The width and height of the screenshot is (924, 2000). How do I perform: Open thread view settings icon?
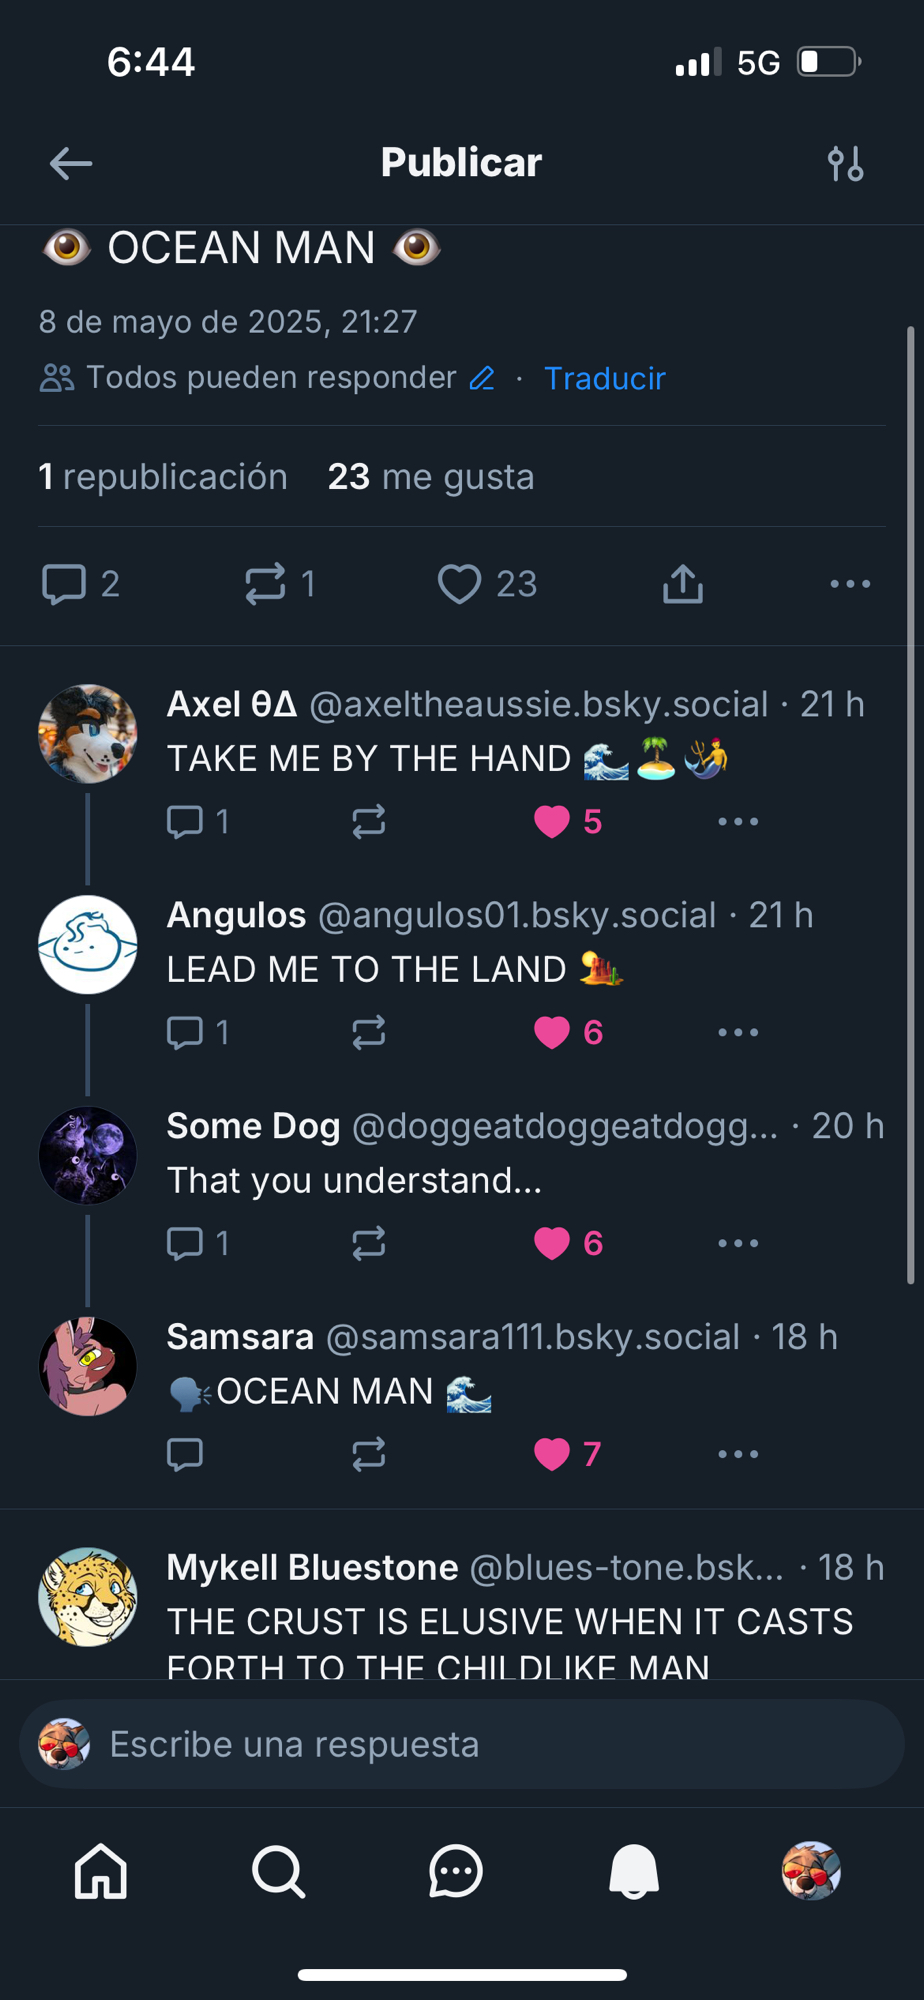(846, 163)
